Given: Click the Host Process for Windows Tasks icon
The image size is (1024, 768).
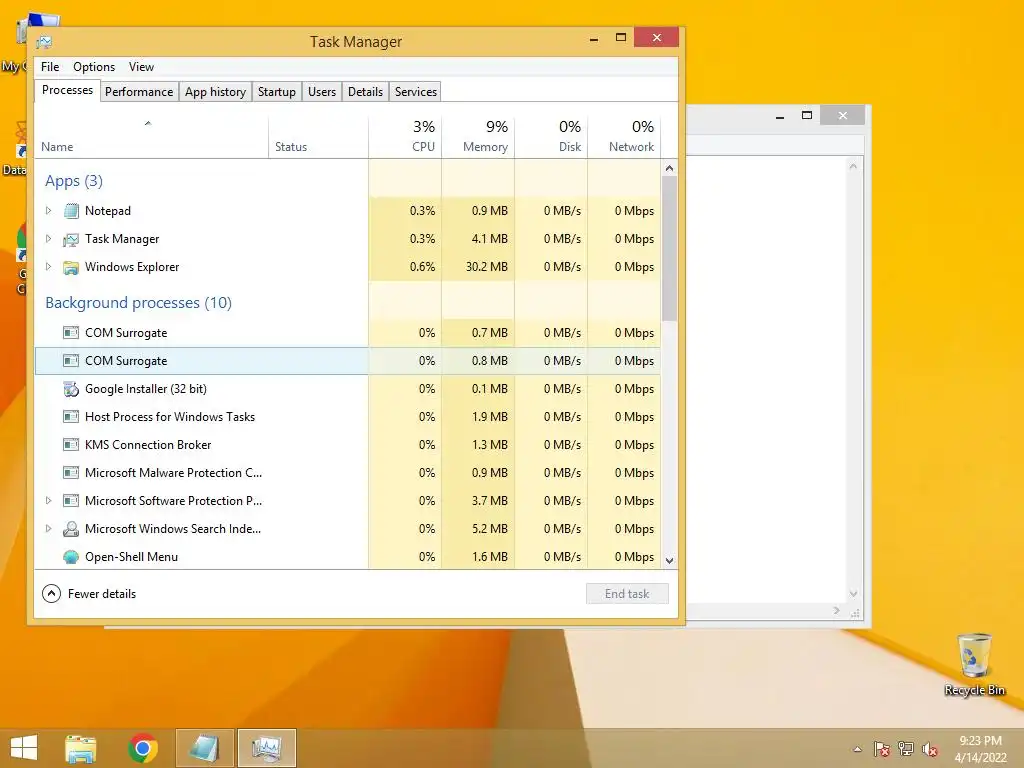Looking at the screenshot, I should click(71, 417).
